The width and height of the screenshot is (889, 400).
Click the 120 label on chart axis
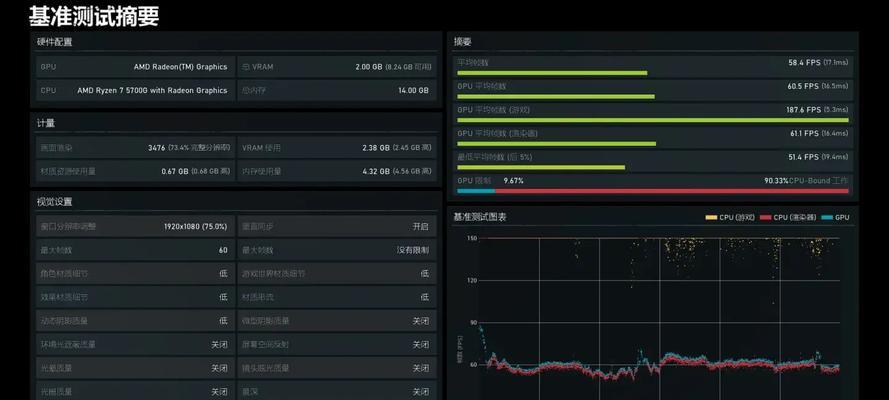click(472, 280)
